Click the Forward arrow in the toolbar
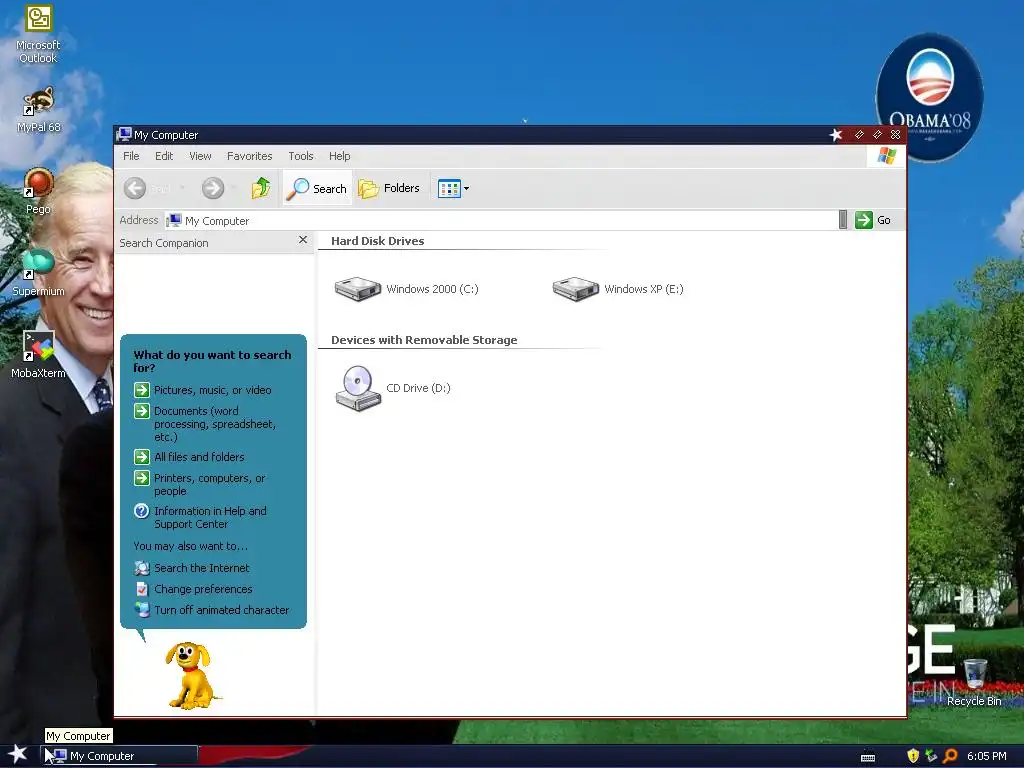The image size is (1024, 768). [213, 188]
